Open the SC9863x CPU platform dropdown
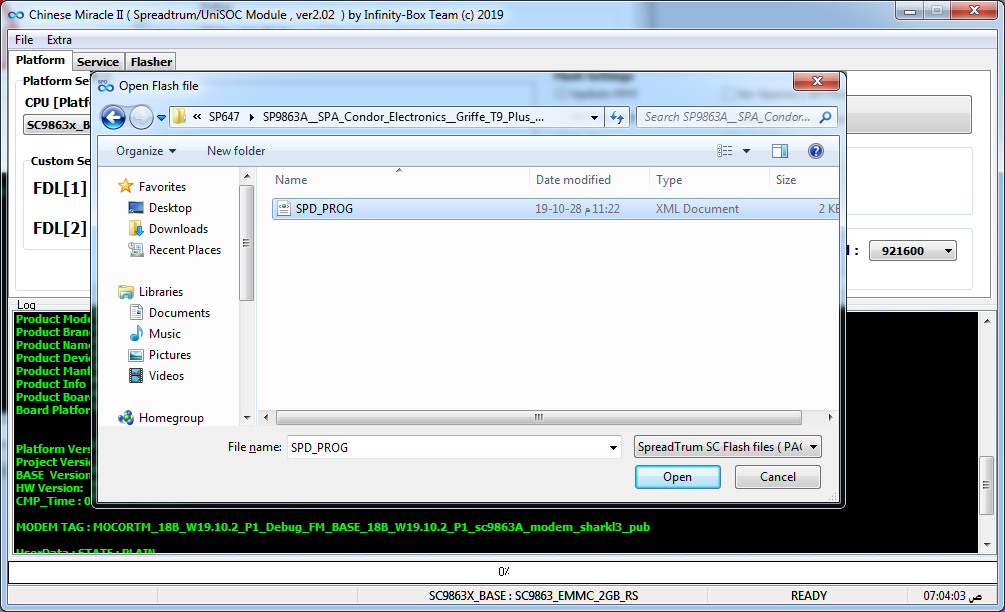Image resolution: width=1005 pixels, height=612 pixels. 58,125
